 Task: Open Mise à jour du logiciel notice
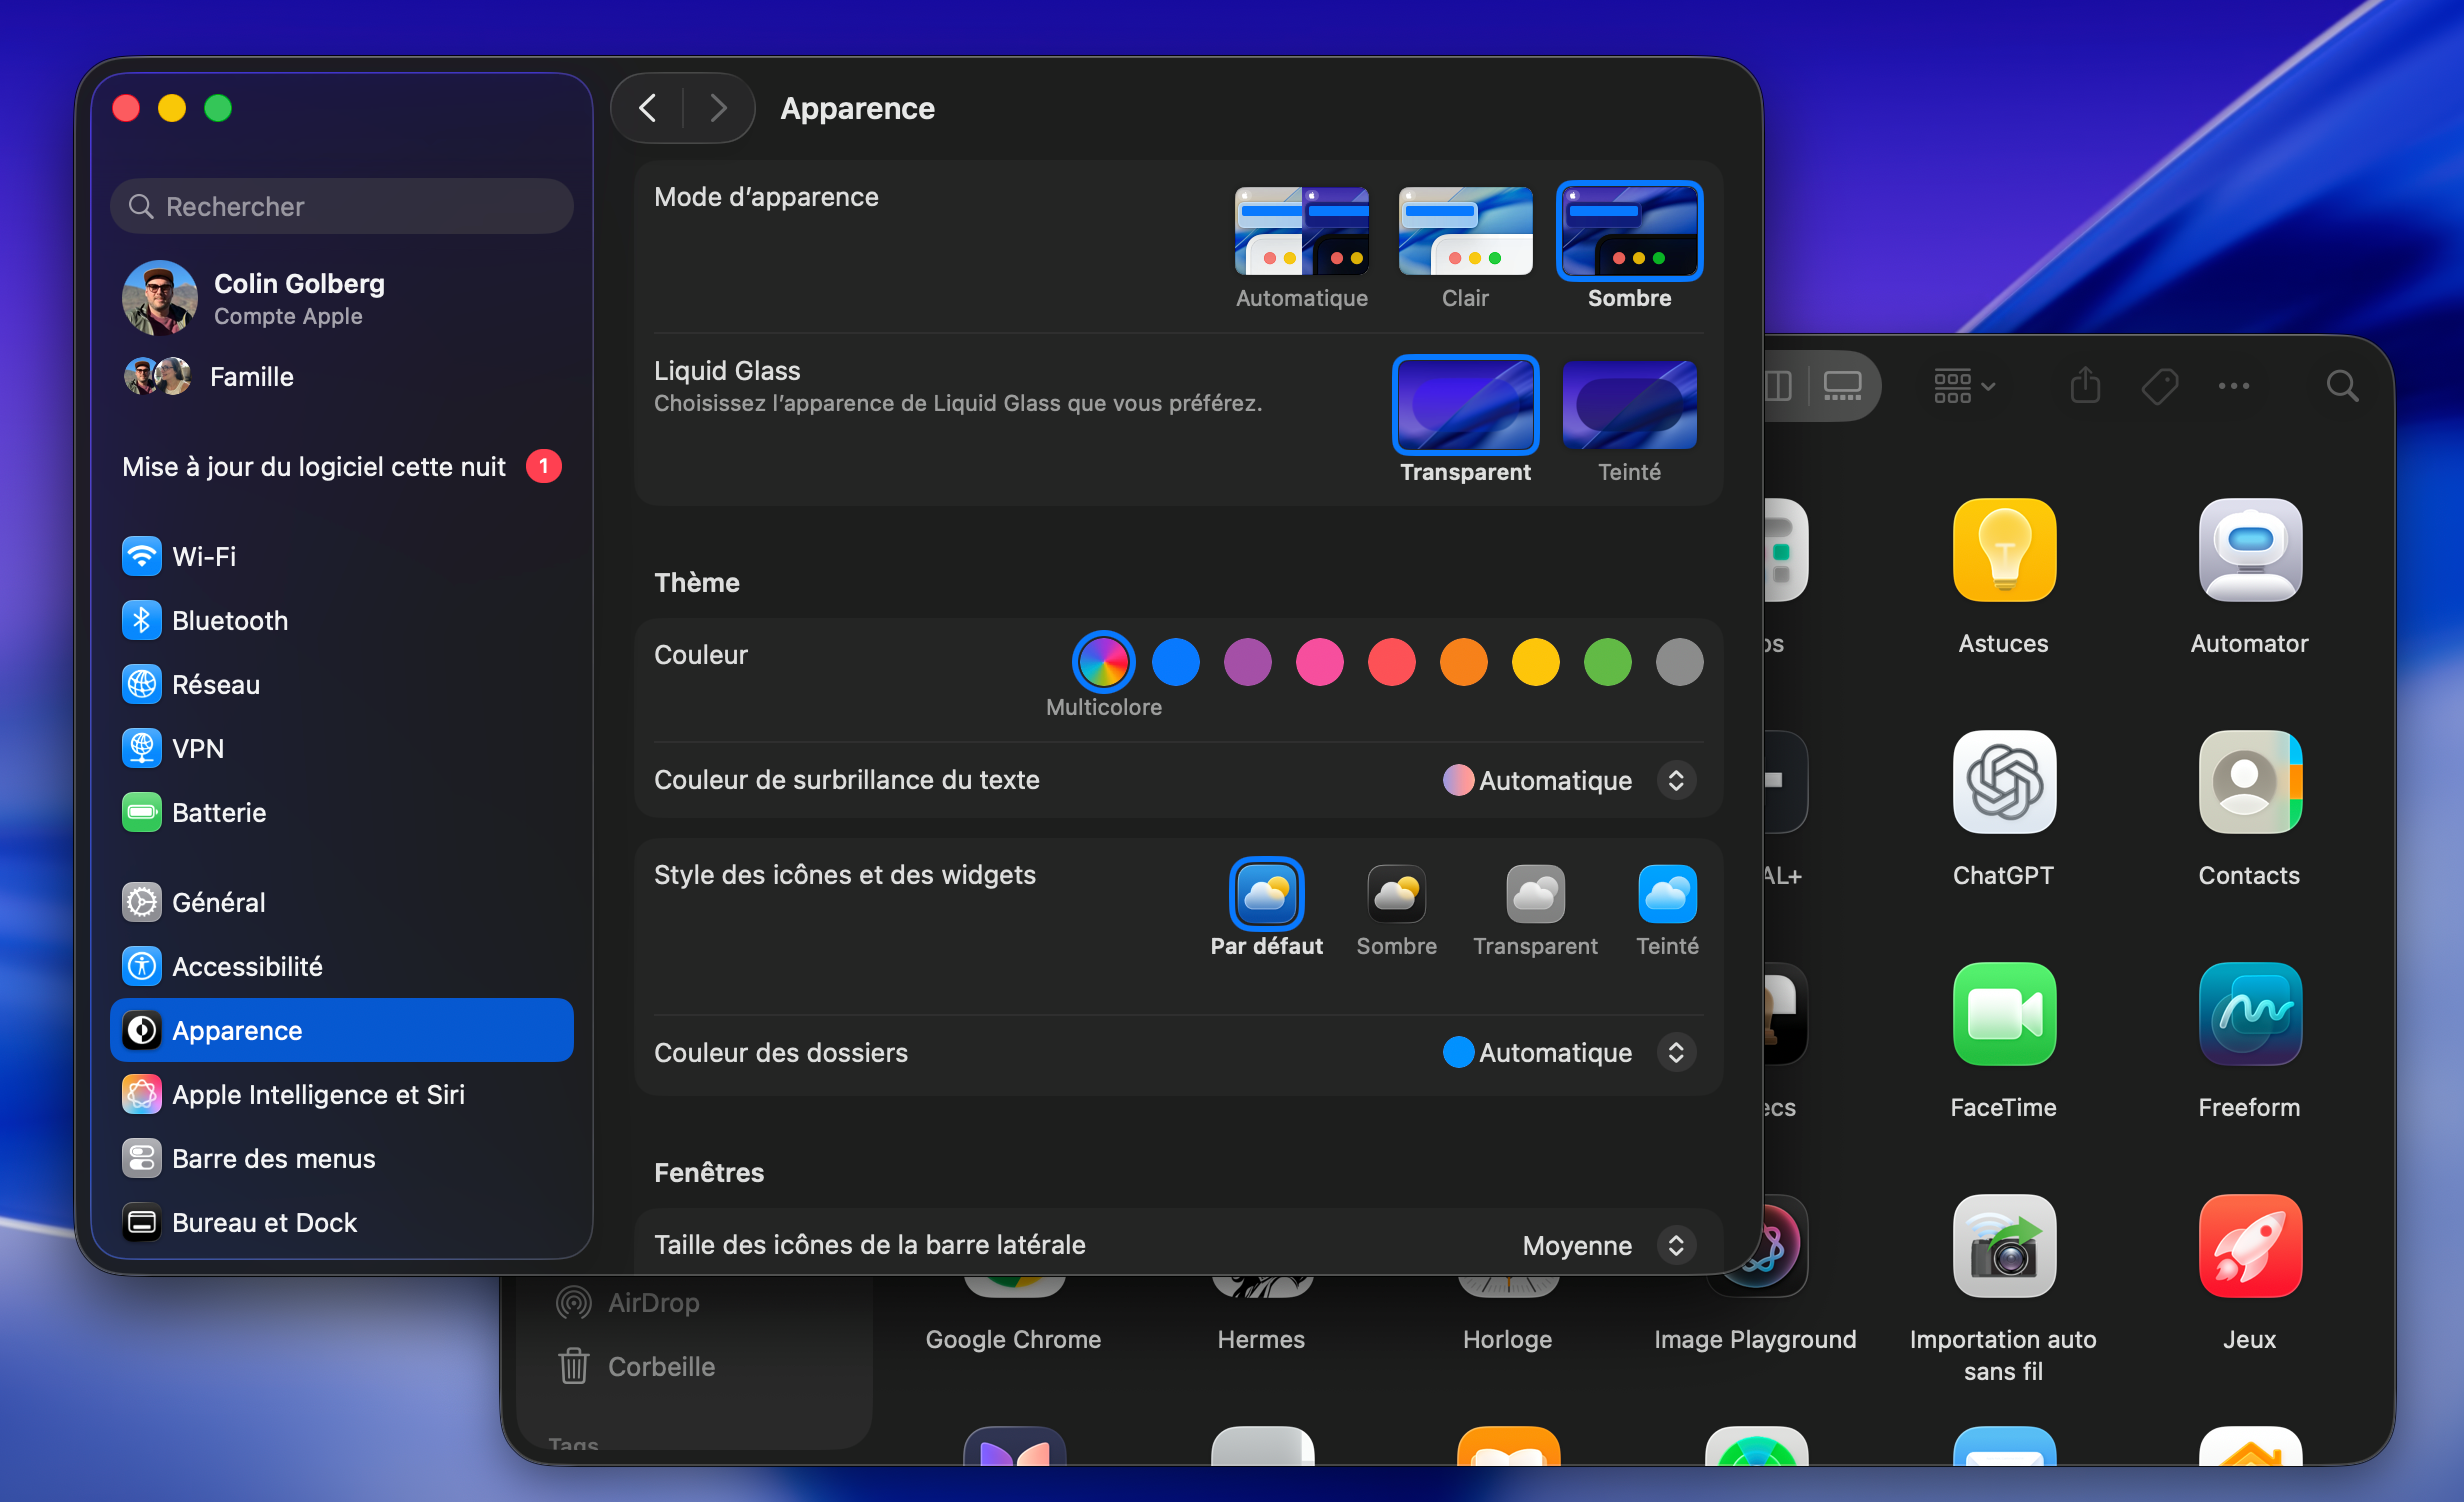coord(341,466)
